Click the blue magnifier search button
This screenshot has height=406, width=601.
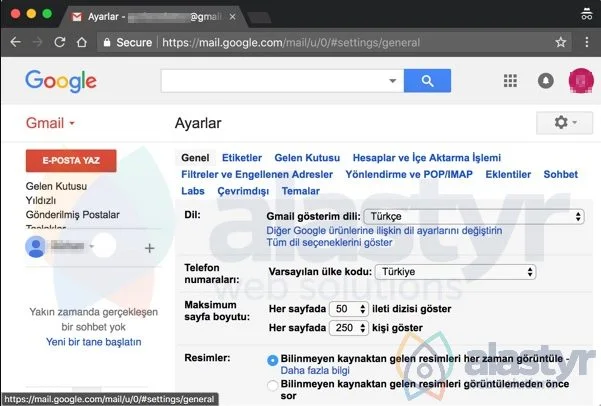(427, 81)
